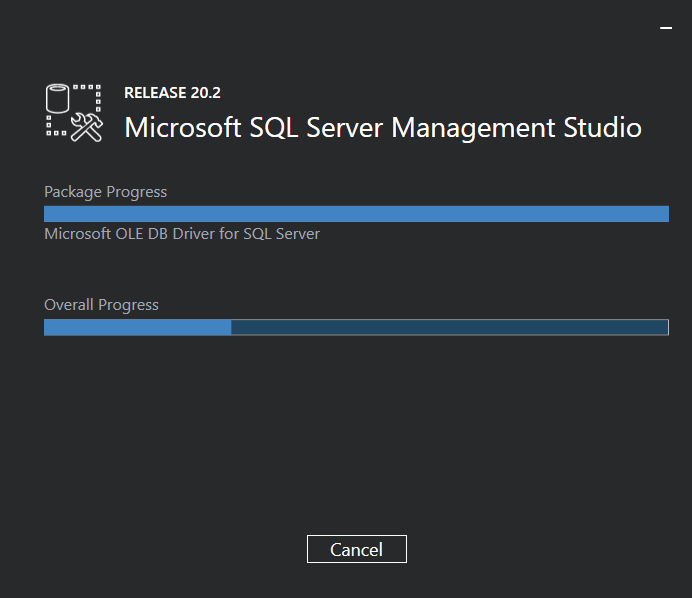
Task: Click the word SQL in the title
Action: (x=276, y=128)
